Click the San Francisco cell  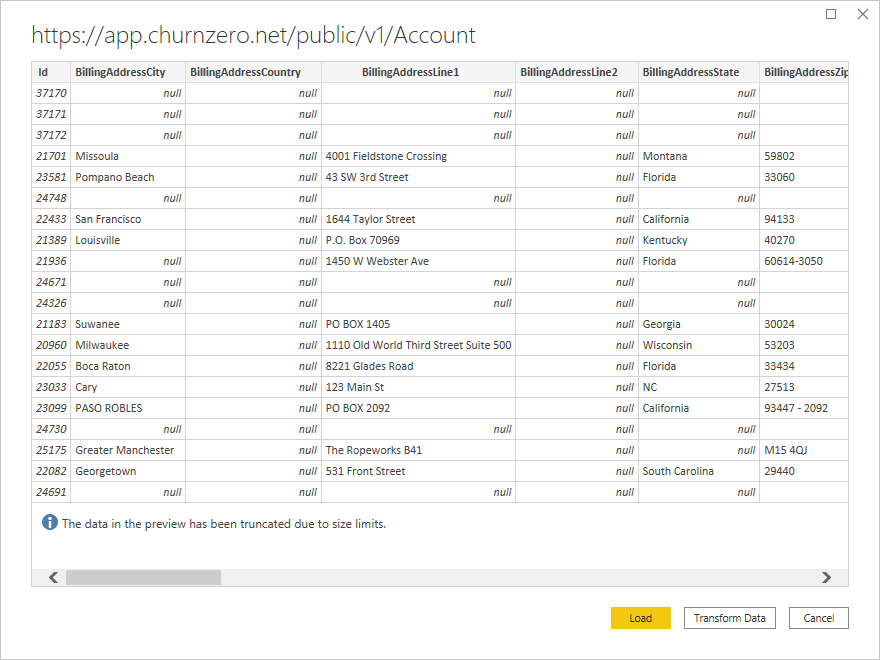tap(128, 219)
